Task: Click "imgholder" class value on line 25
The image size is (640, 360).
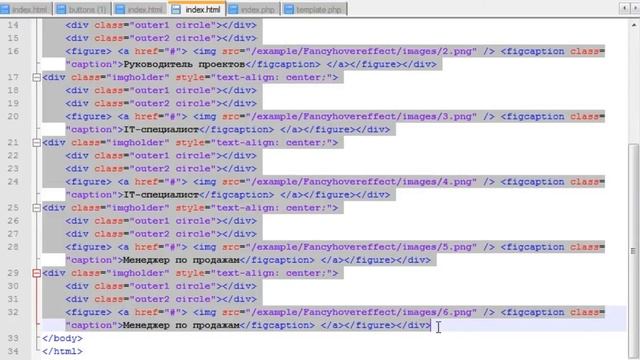Action: coord(138,208)
